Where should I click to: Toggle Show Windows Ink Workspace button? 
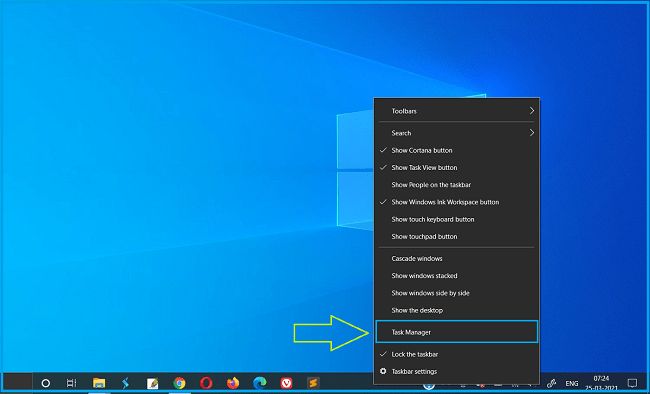point(457,202)
